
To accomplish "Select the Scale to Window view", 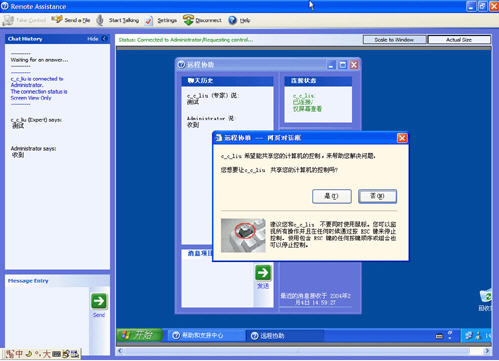I will click(x=394, y=40).
